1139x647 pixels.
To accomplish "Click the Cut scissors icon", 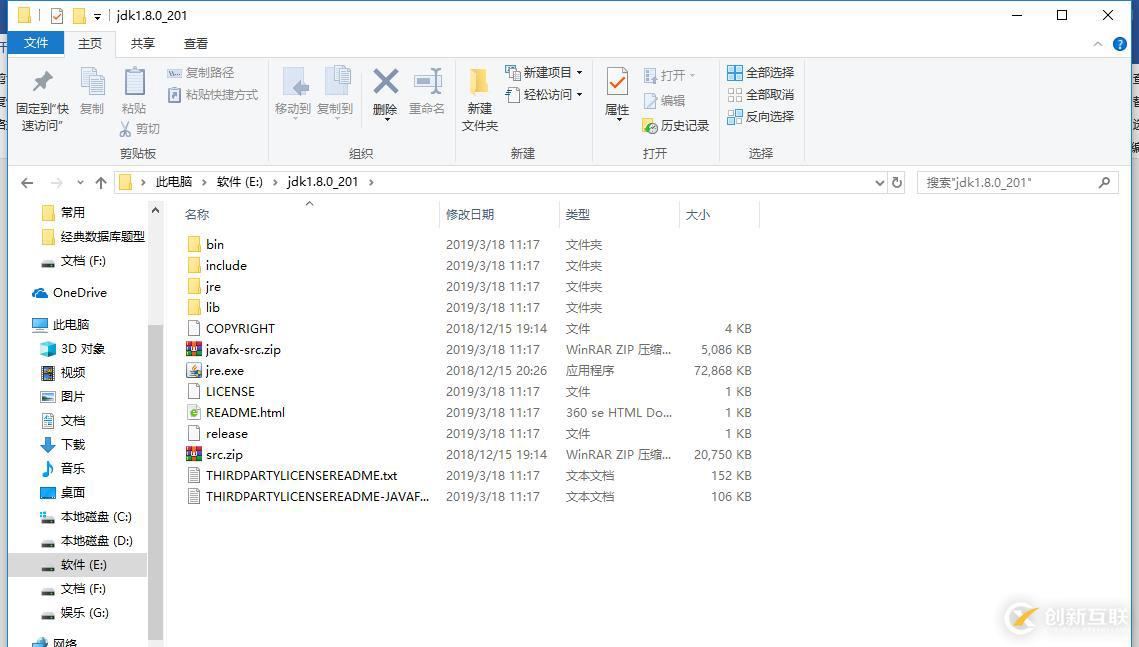I will pyautogui.click(x=126, y=129).
